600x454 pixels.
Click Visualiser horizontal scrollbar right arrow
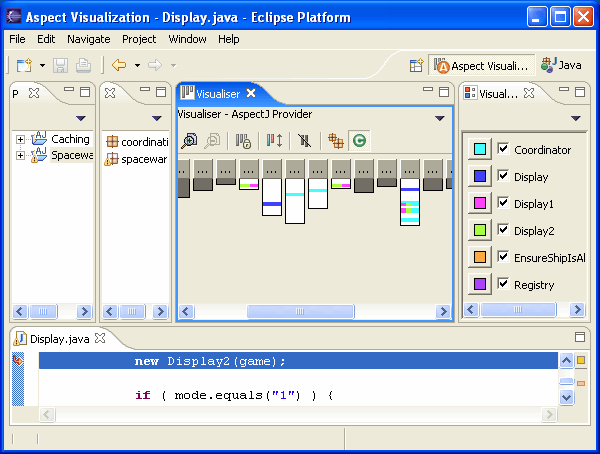(x=443, y=311)
